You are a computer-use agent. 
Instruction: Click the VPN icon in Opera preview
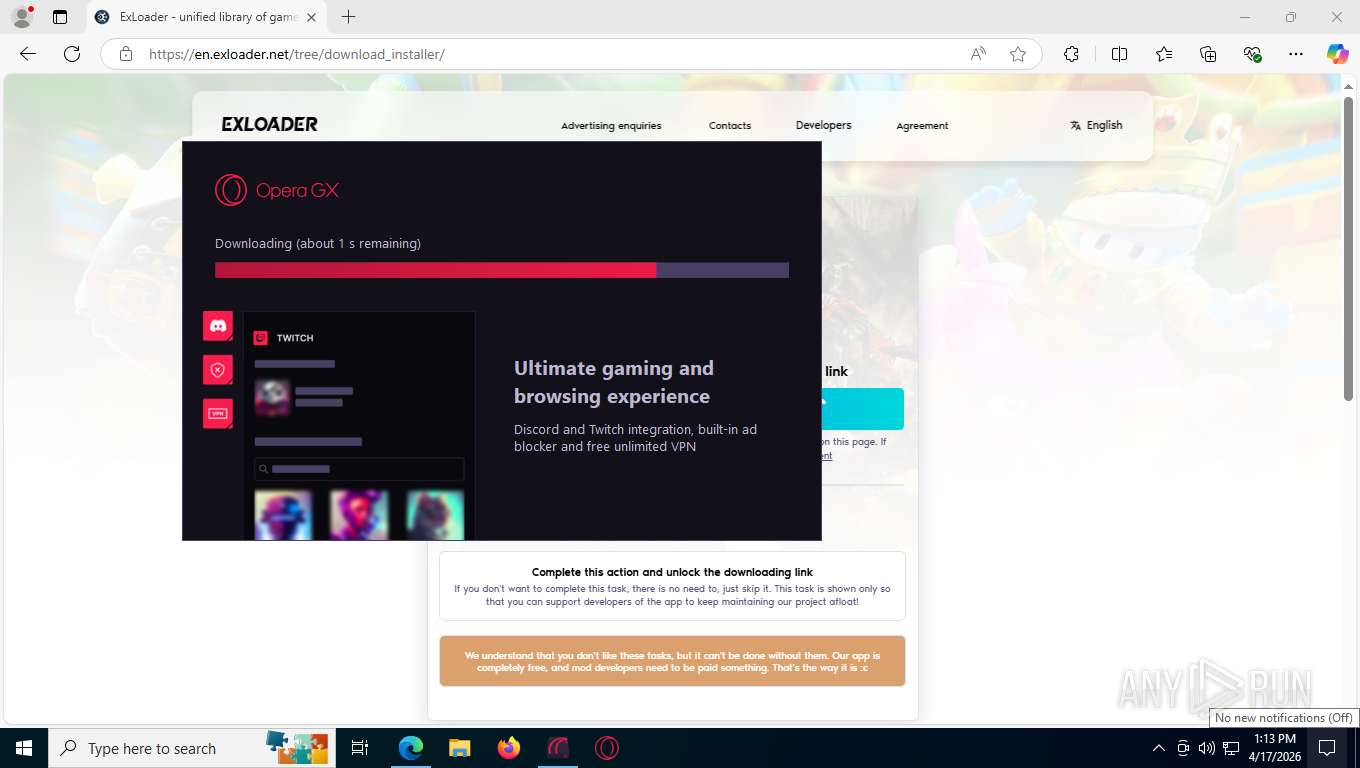tap(218, 413)
